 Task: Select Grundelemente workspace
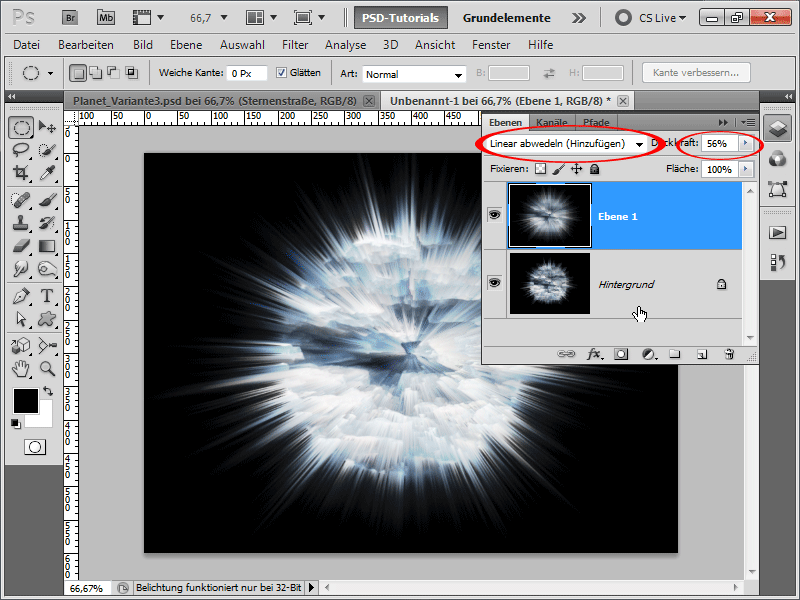(507, 18)
